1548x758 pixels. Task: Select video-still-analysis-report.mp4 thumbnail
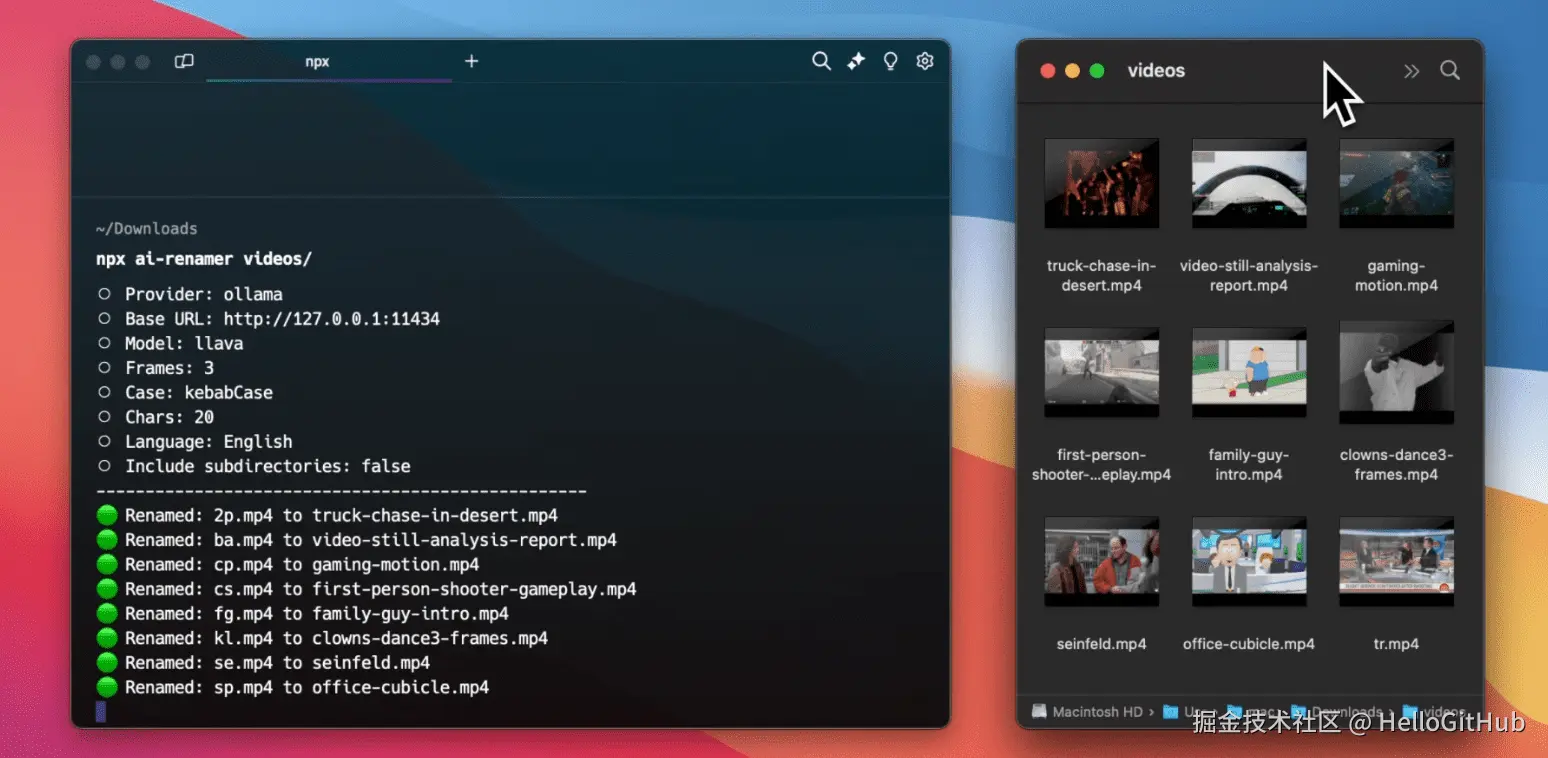coord(1249,184)
